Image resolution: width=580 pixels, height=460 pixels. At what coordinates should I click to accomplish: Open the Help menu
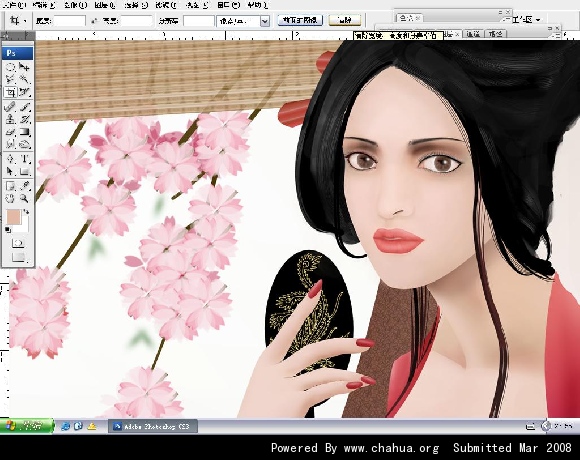257,5
